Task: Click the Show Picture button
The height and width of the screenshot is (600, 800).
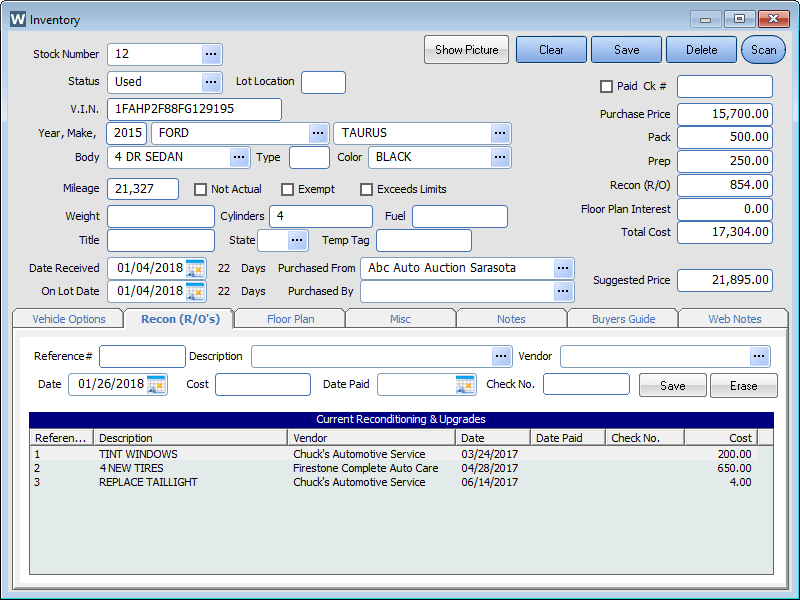Action: 466,50
